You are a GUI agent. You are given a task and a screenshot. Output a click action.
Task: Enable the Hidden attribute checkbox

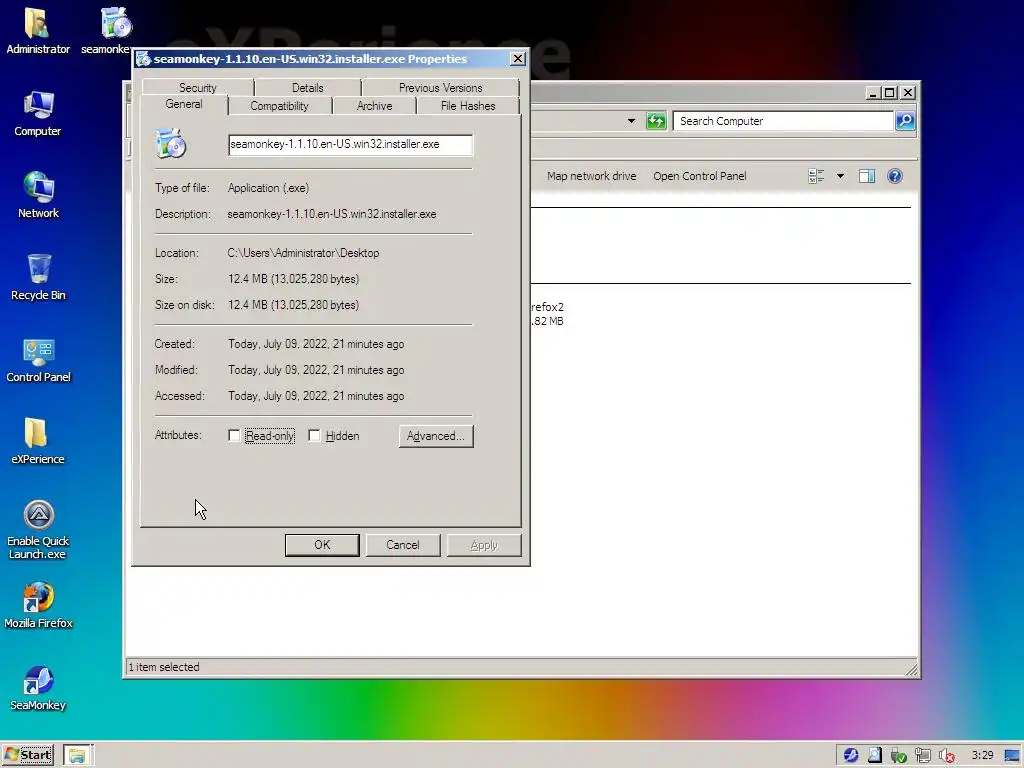pyautogui.click(x=314, y=435)
